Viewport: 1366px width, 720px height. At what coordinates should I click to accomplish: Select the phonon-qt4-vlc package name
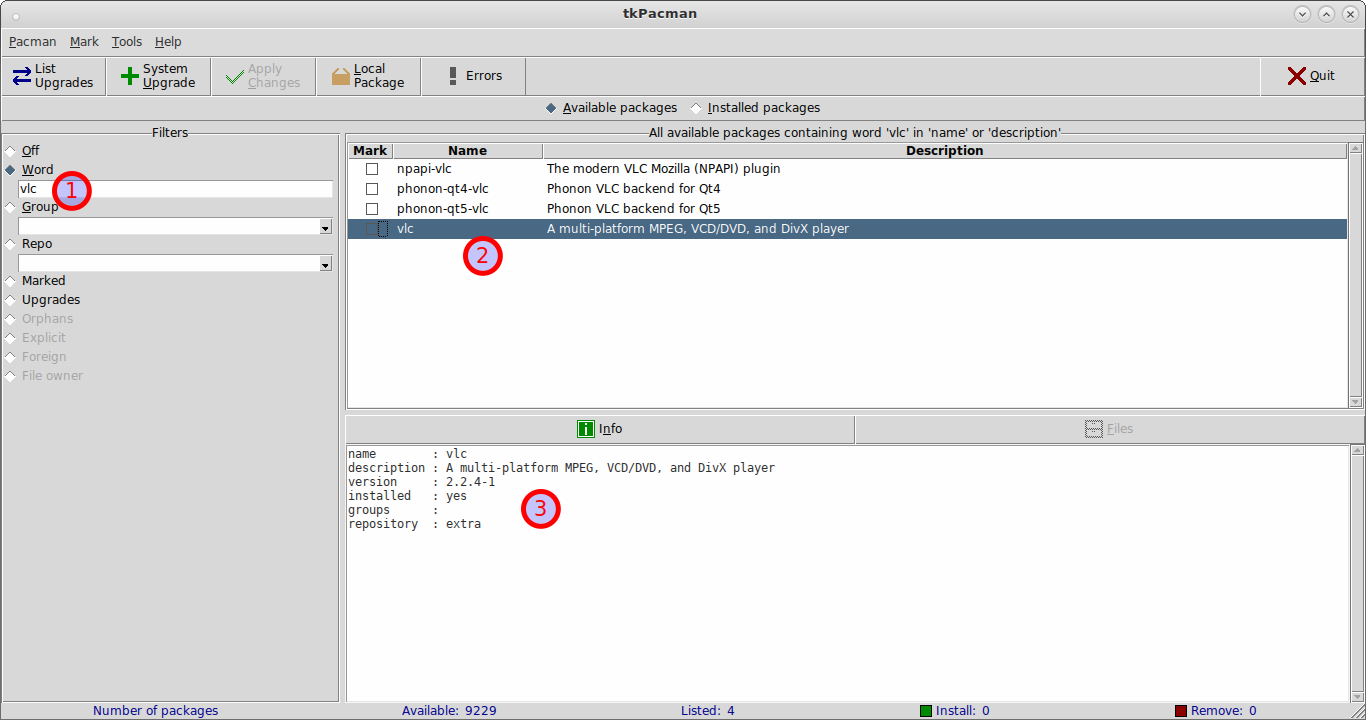[442, 189]
